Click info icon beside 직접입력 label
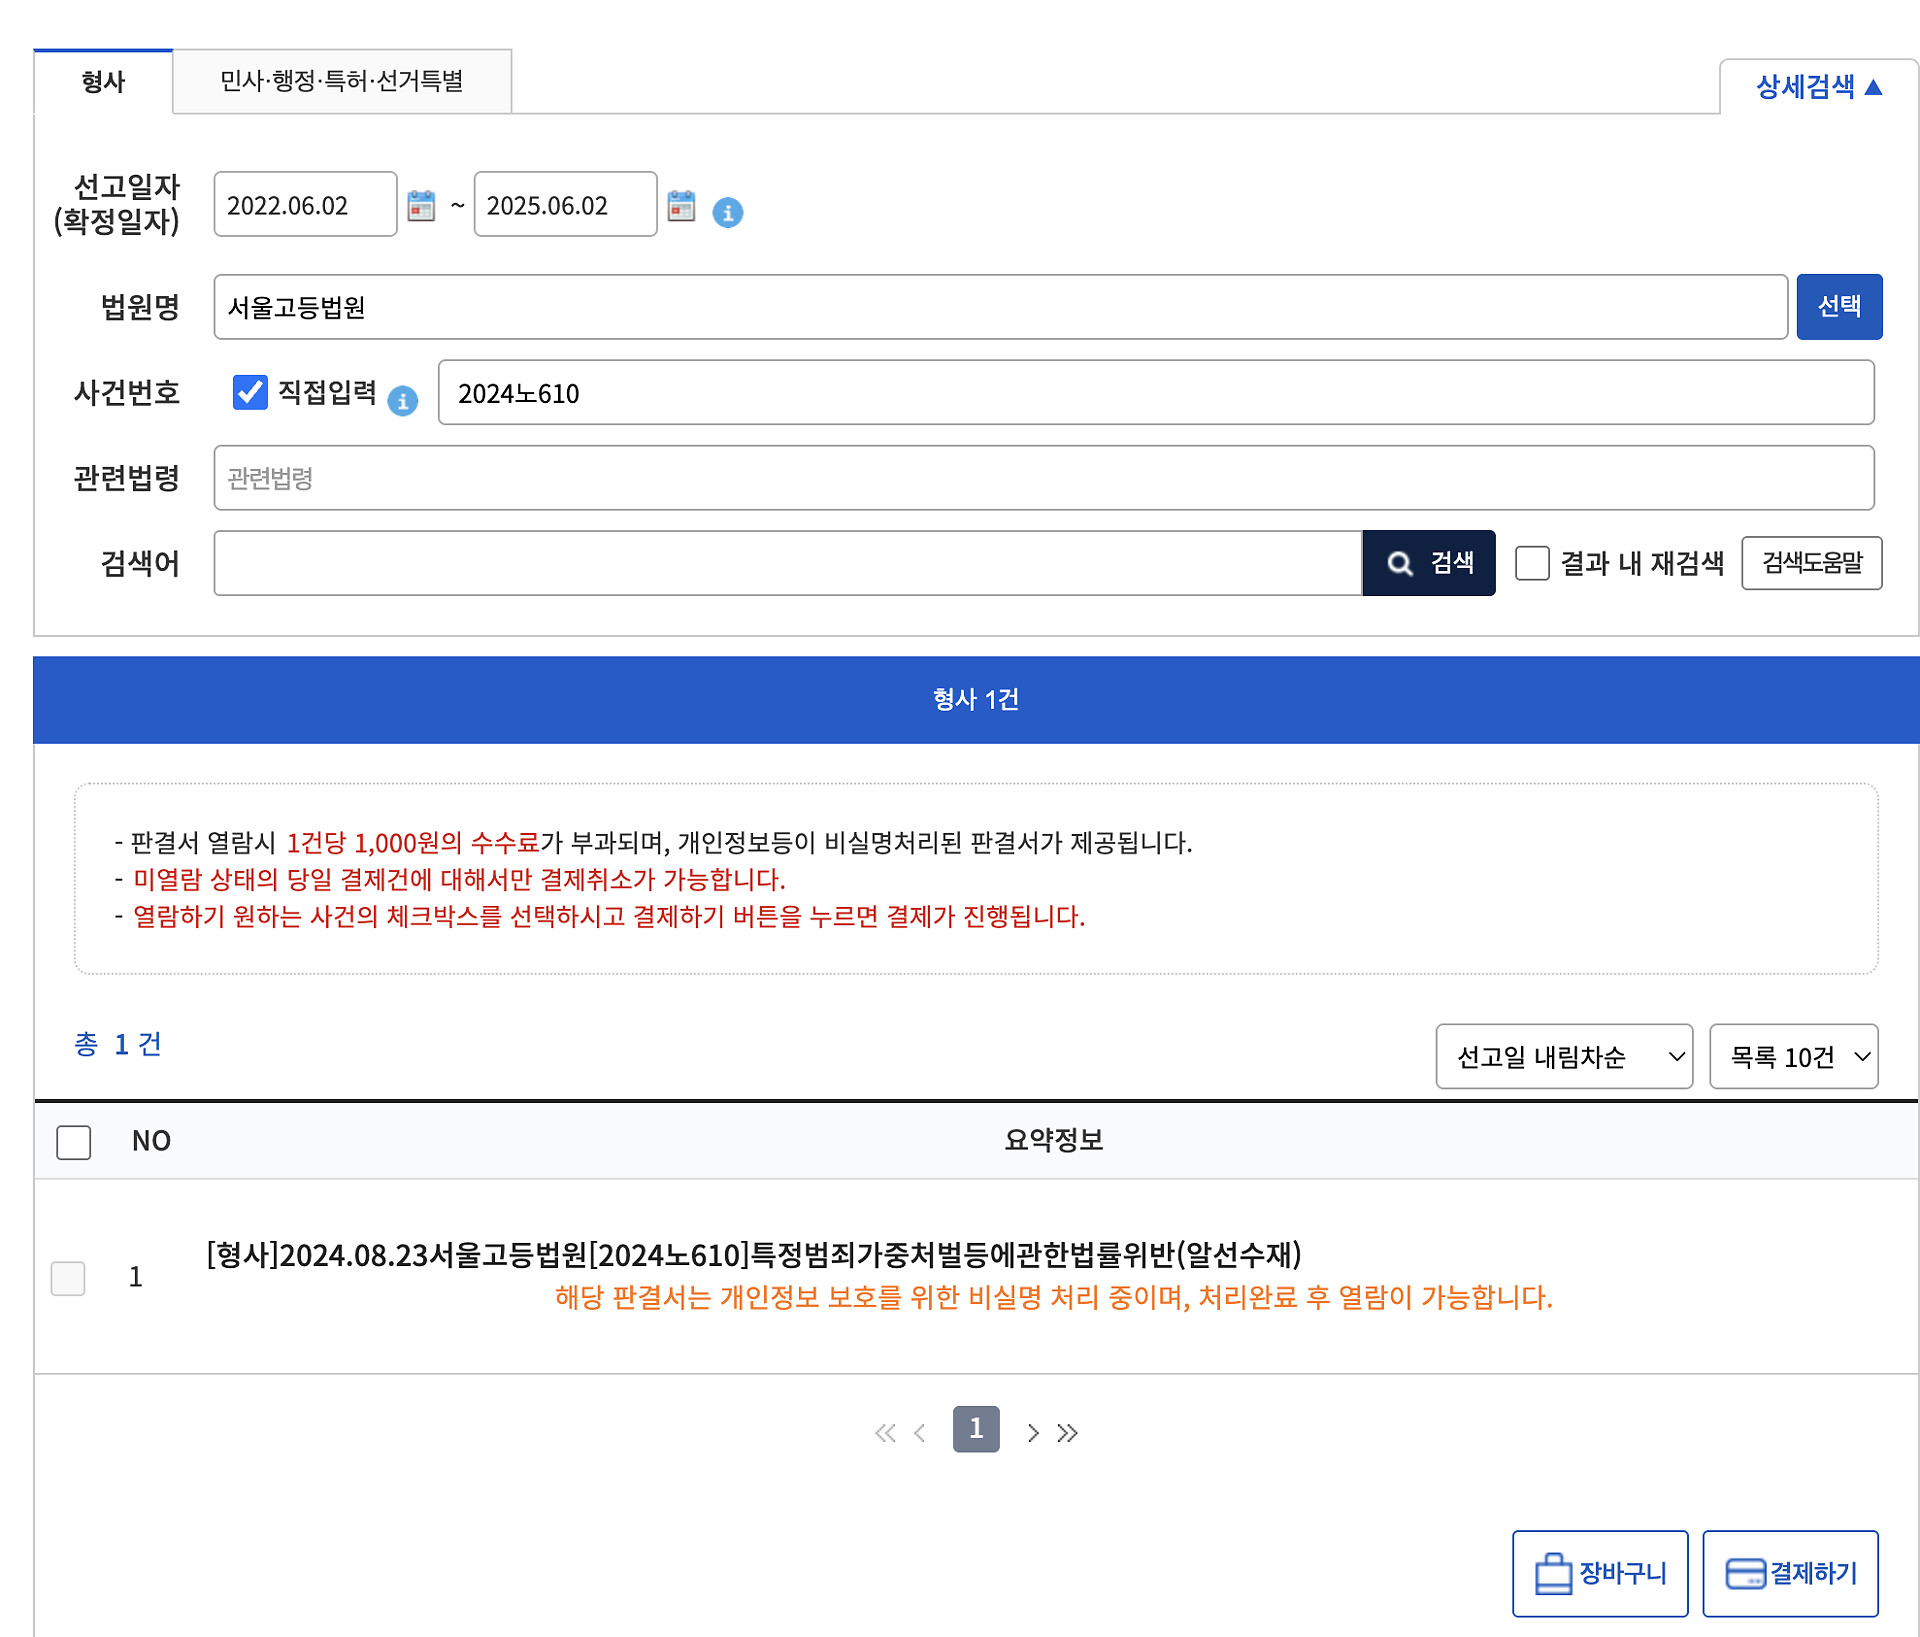 (x=402, y=401)
